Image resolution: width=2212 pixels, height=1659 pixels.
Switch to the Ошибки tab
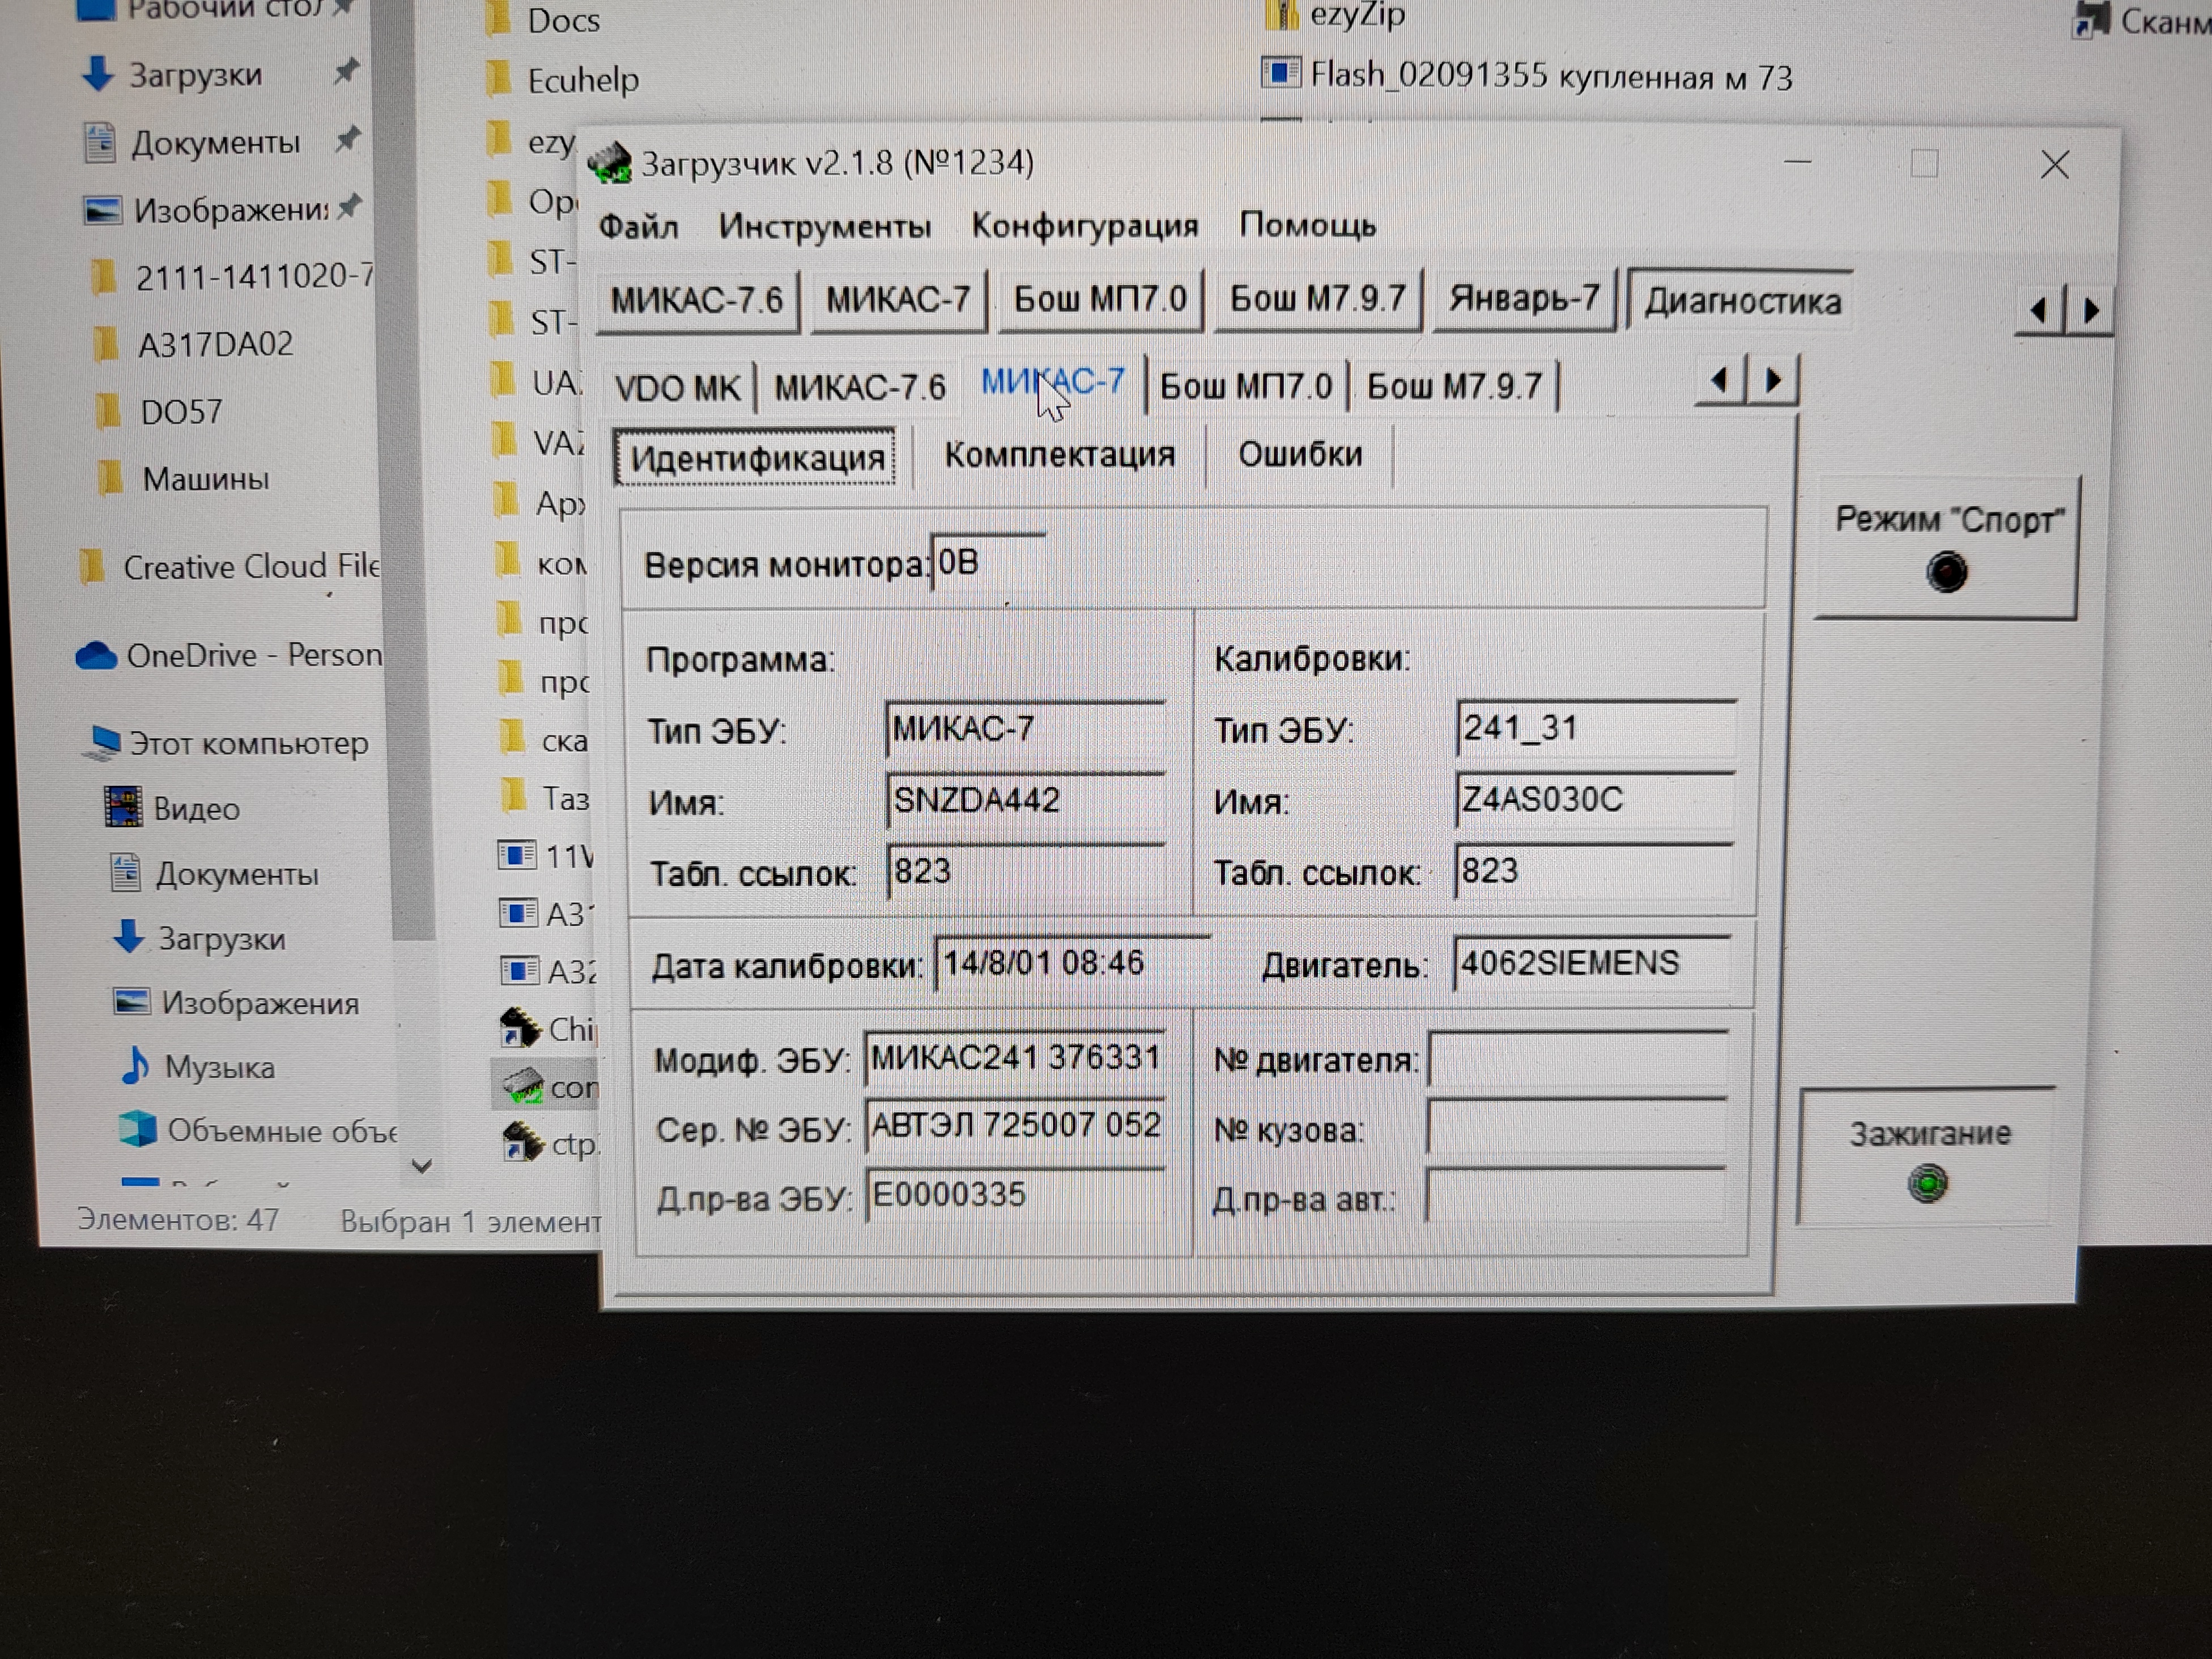click(1299, 455)
